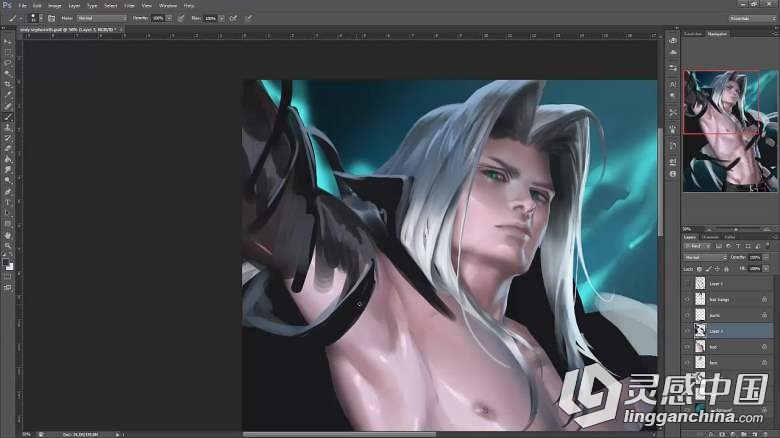Hide the hair bangs layer

(x=687, y=300)
